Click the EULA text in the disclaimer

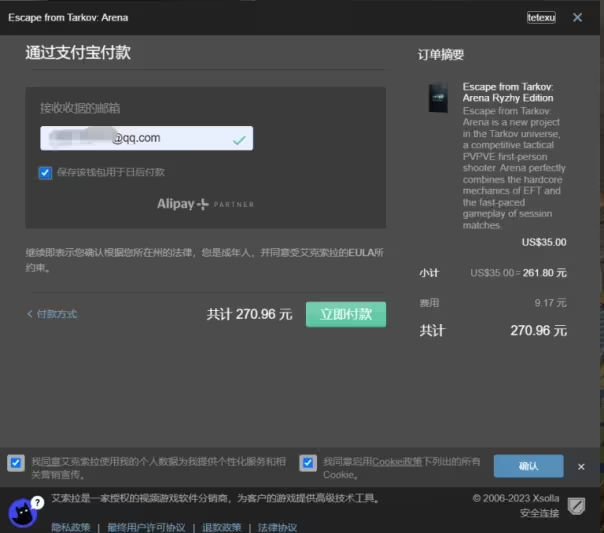[x=361, y=253]
